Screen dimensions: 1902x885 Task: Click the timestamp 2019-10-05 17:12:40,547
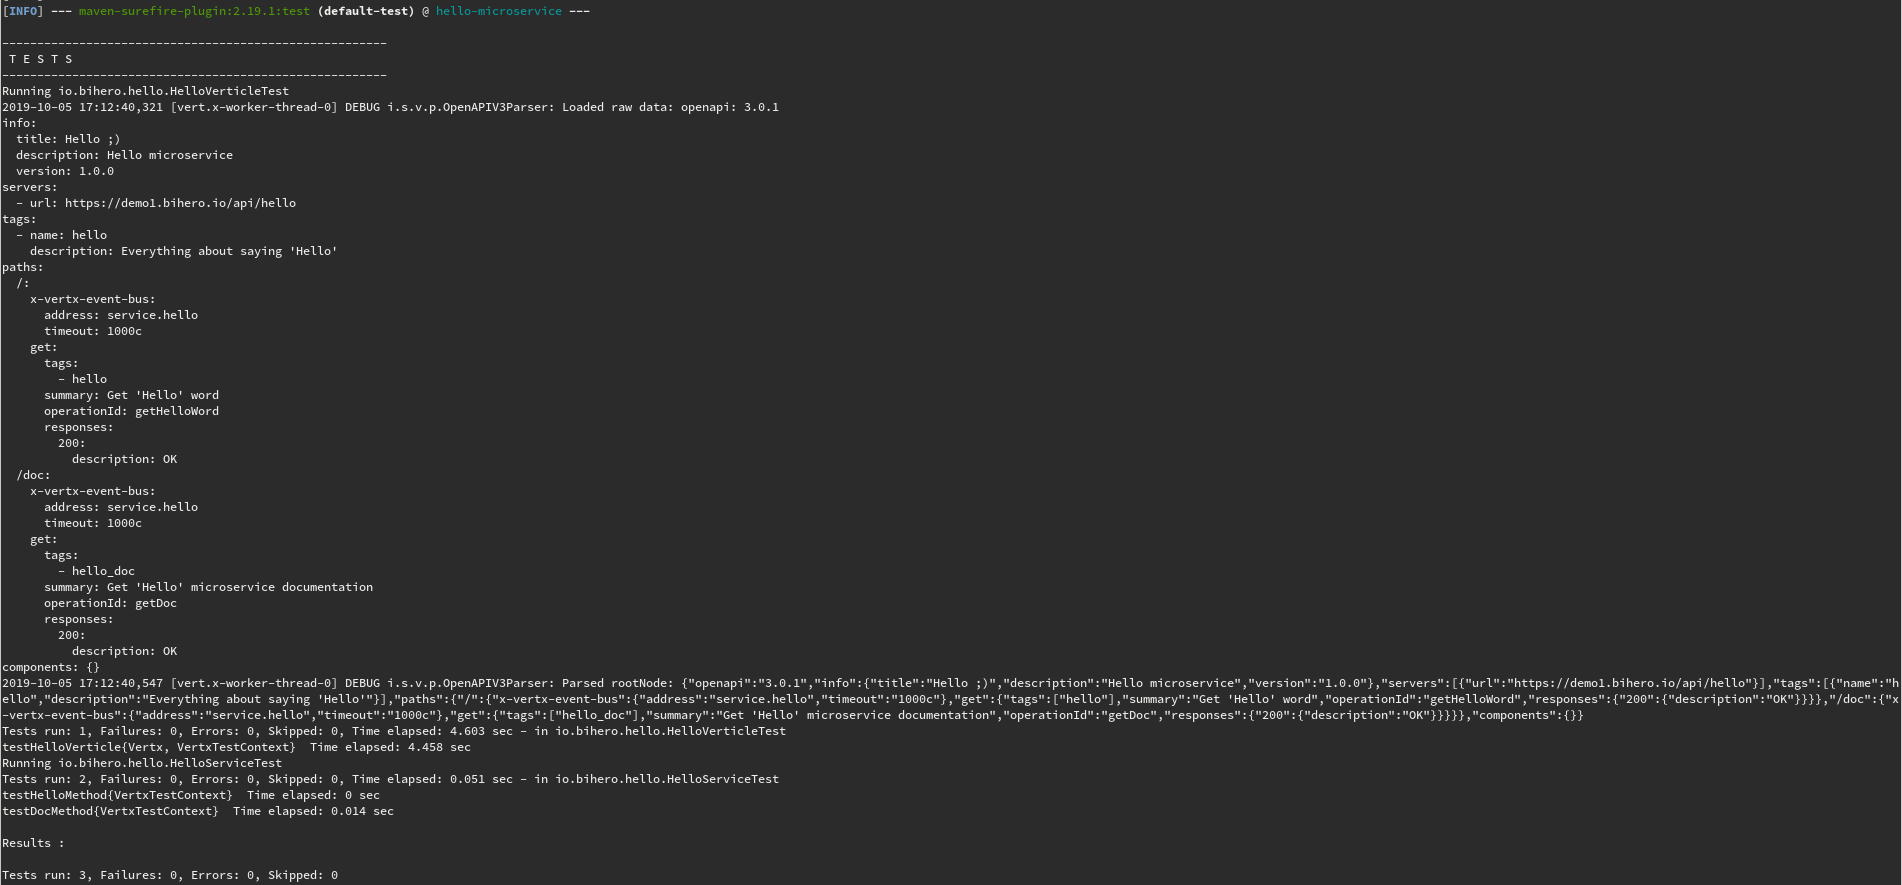point(83,683)
